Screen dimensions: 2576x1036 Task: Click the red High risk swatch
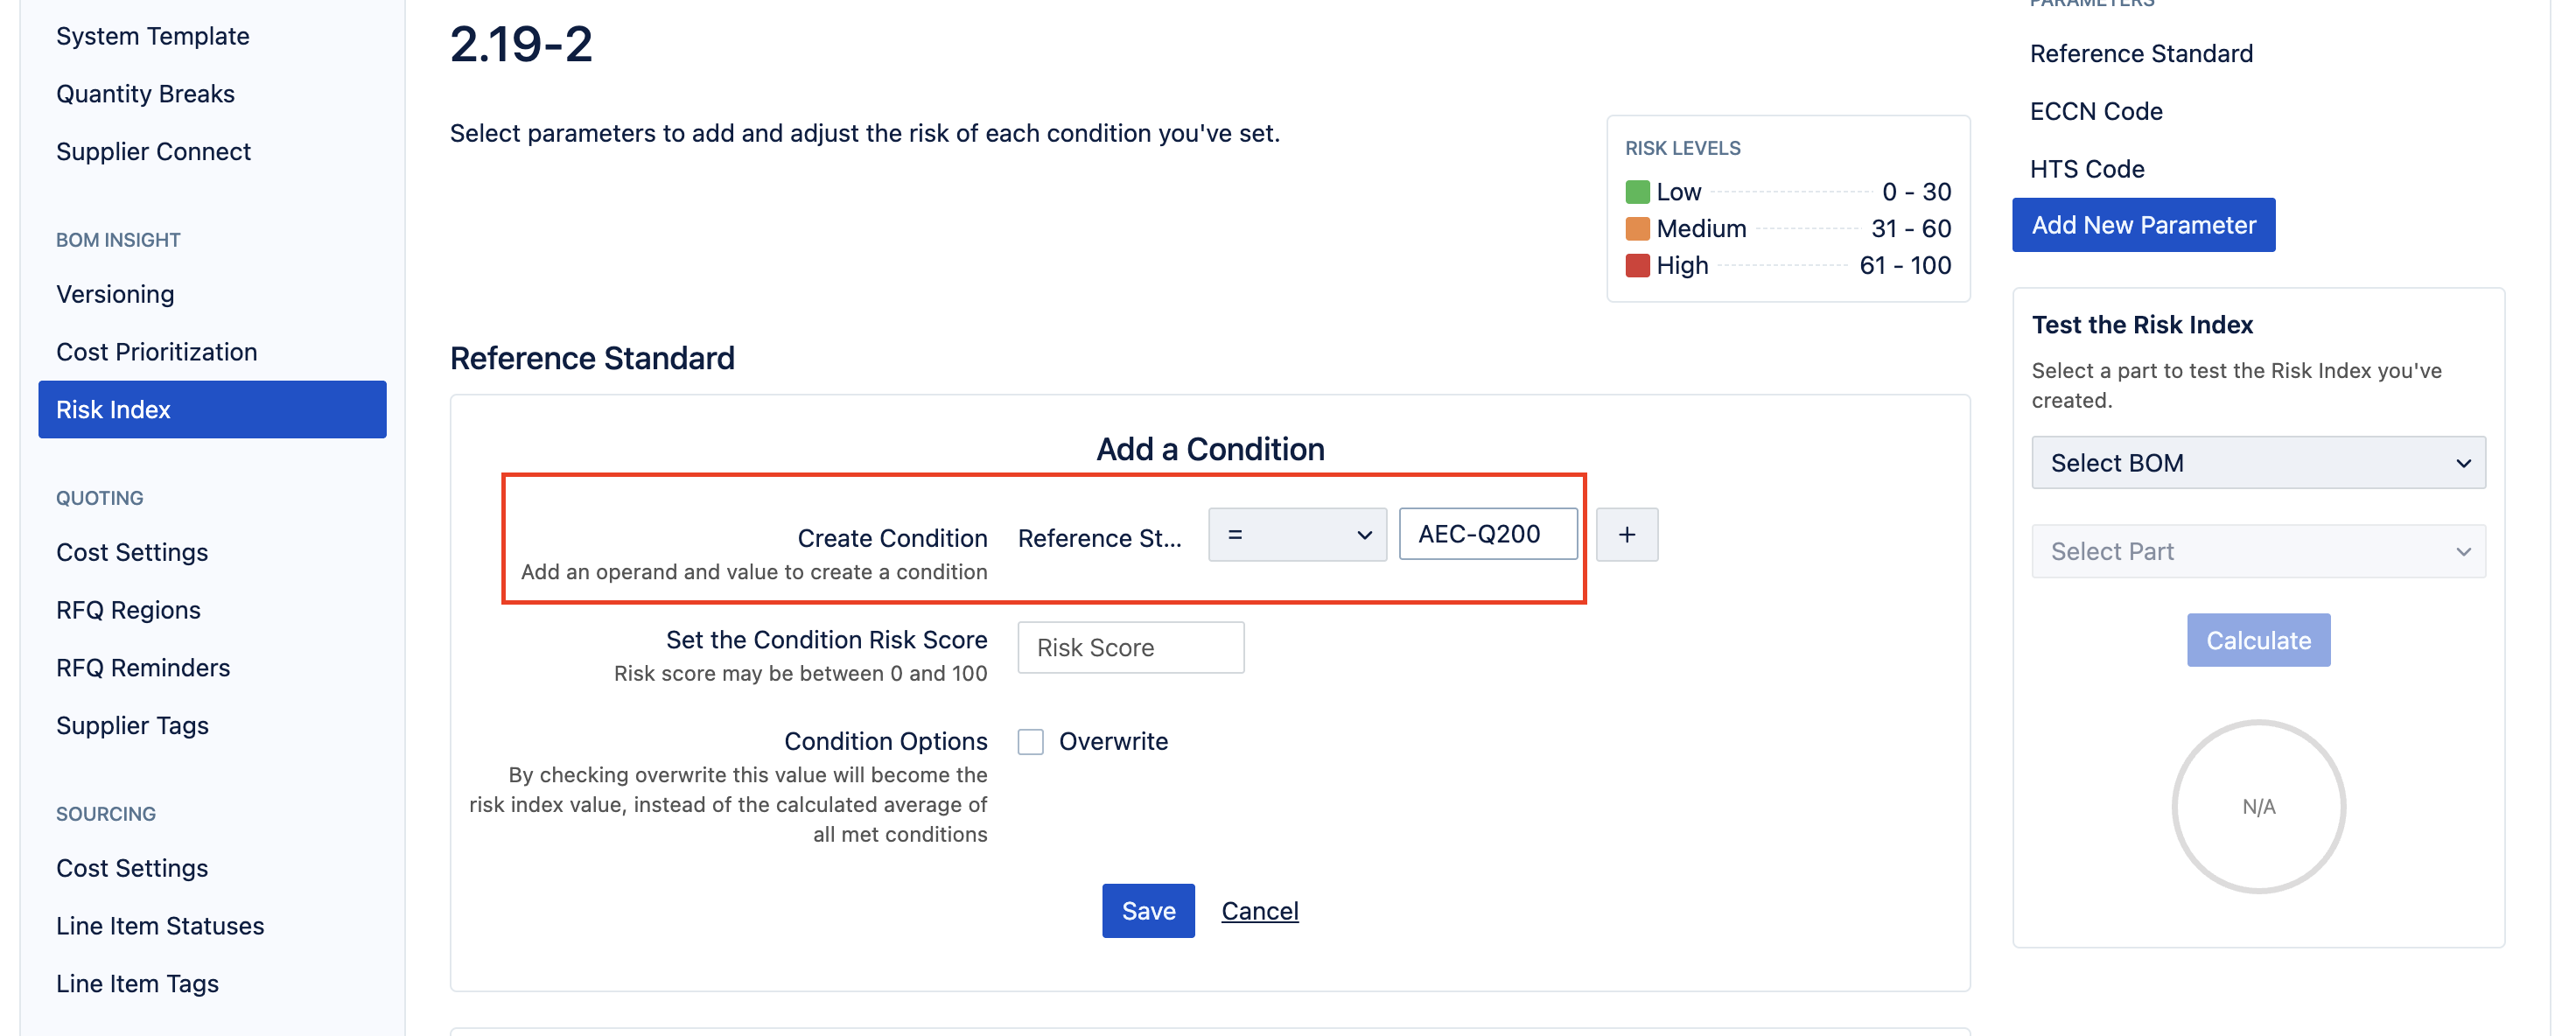[1637, 265]
